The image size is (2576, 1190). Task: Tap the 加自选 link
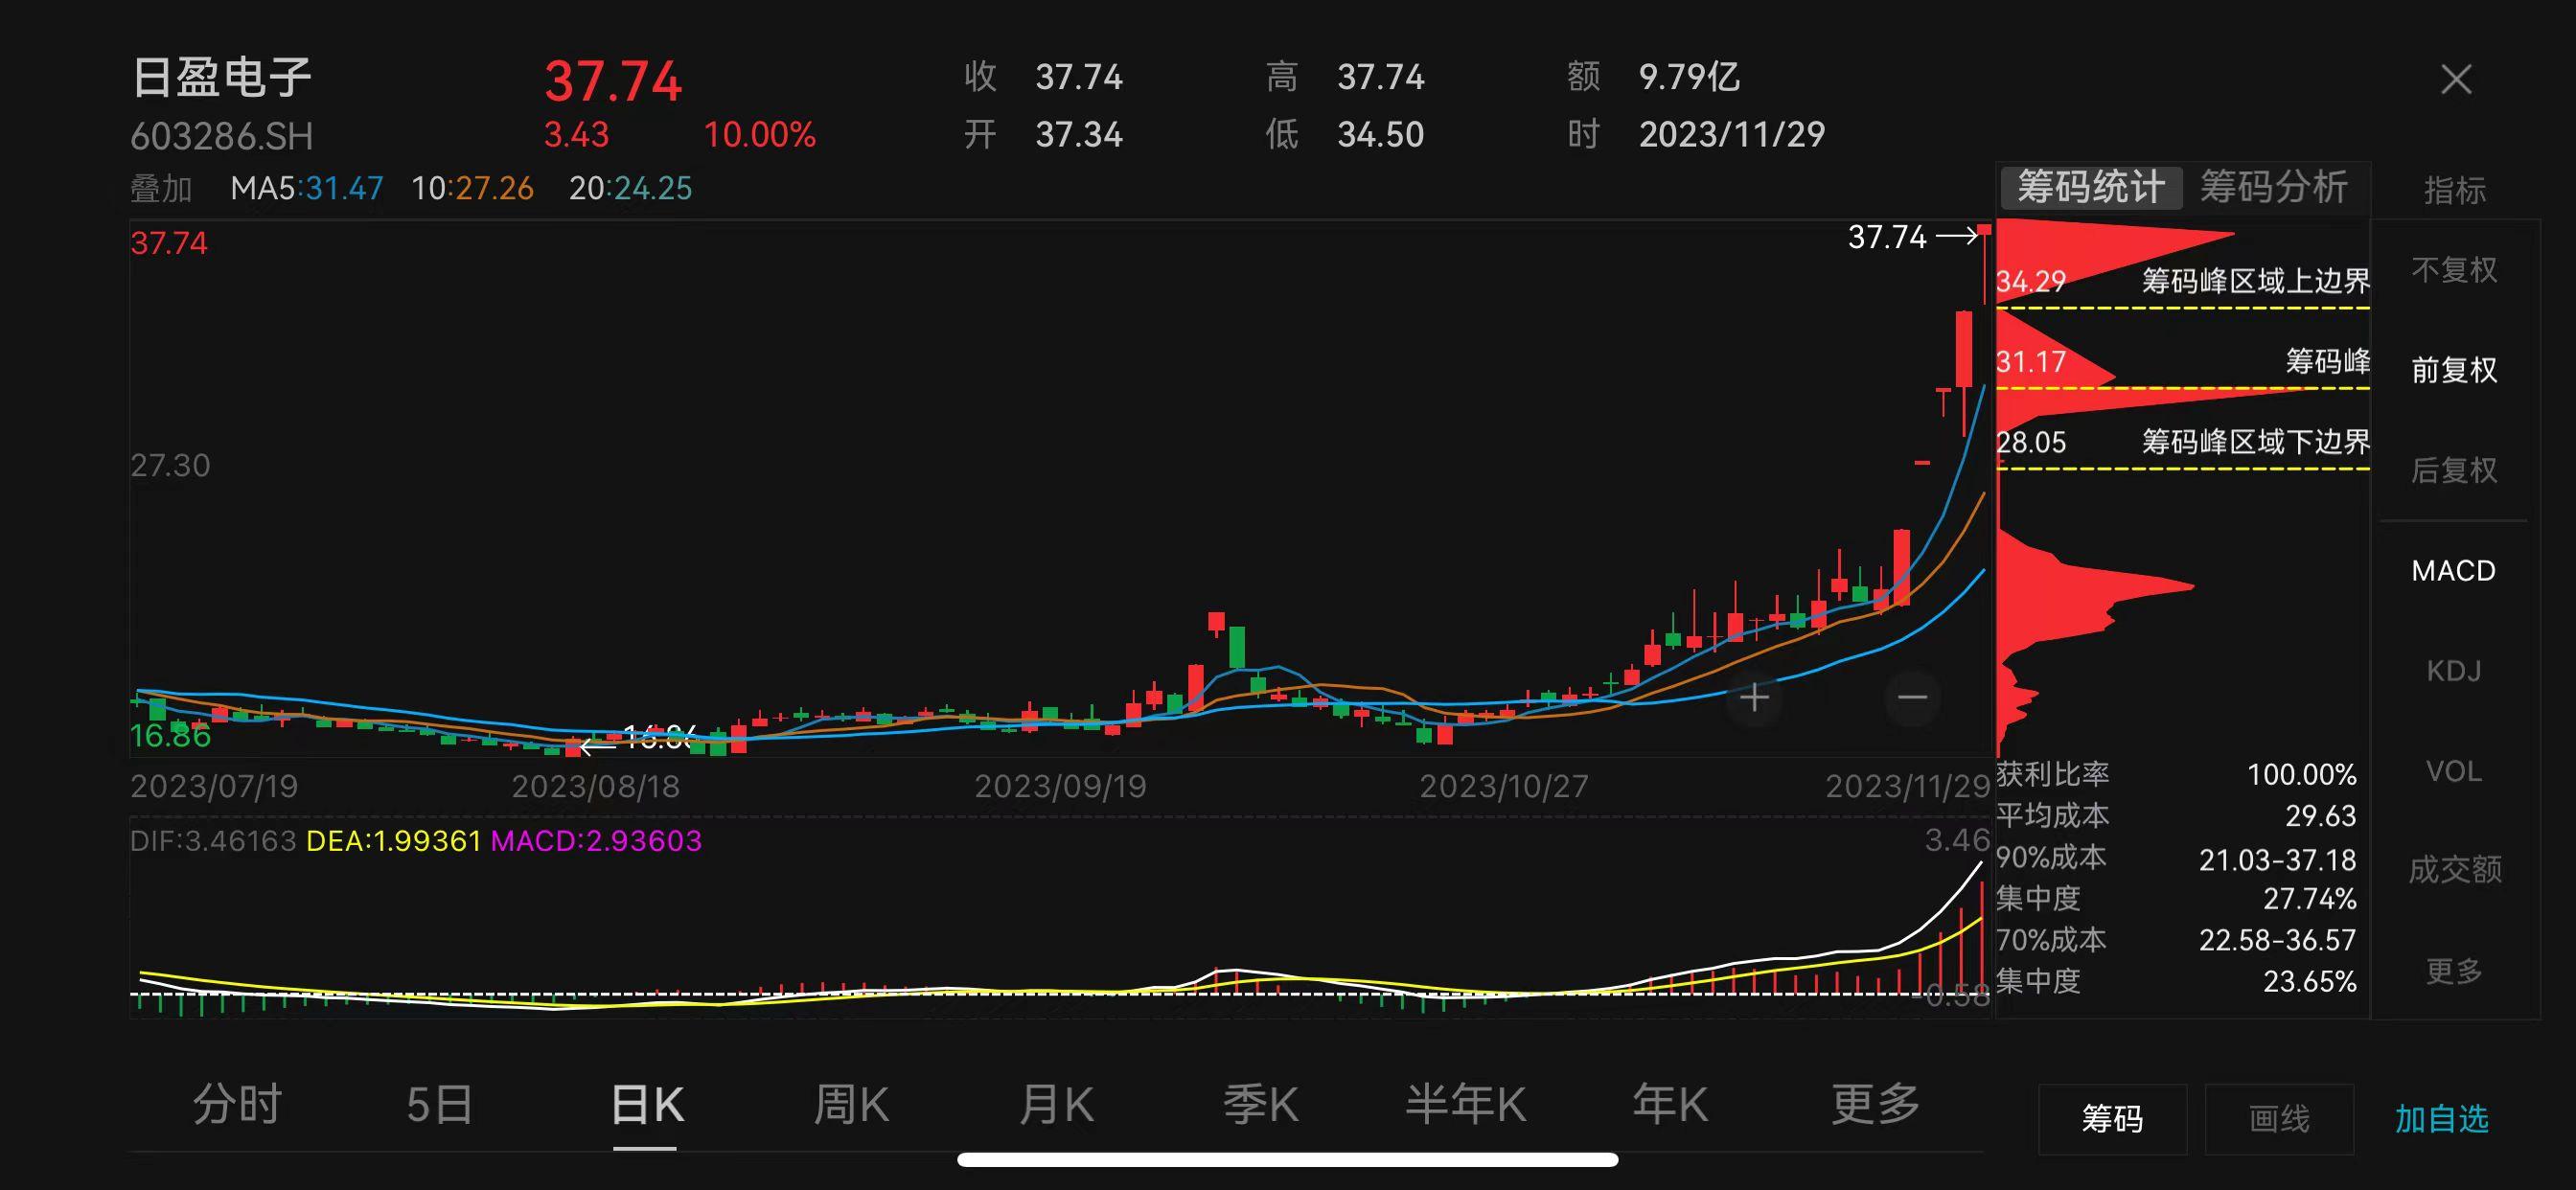click(2441, 1119)
